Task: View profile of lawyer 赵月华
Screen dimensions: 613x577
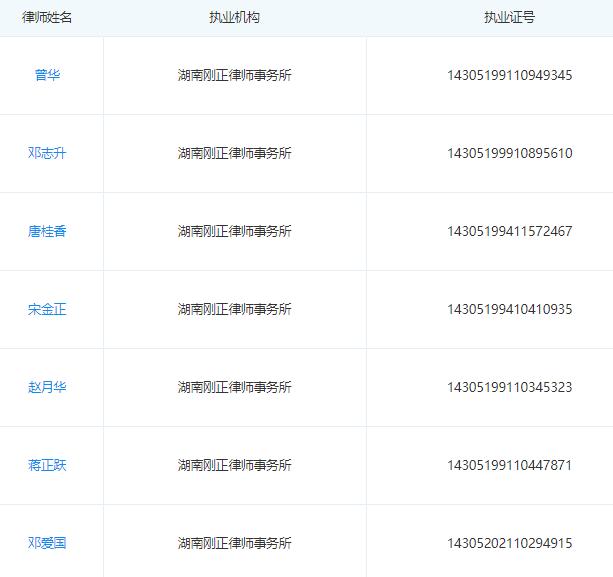Action: click(x=47, y=387)
